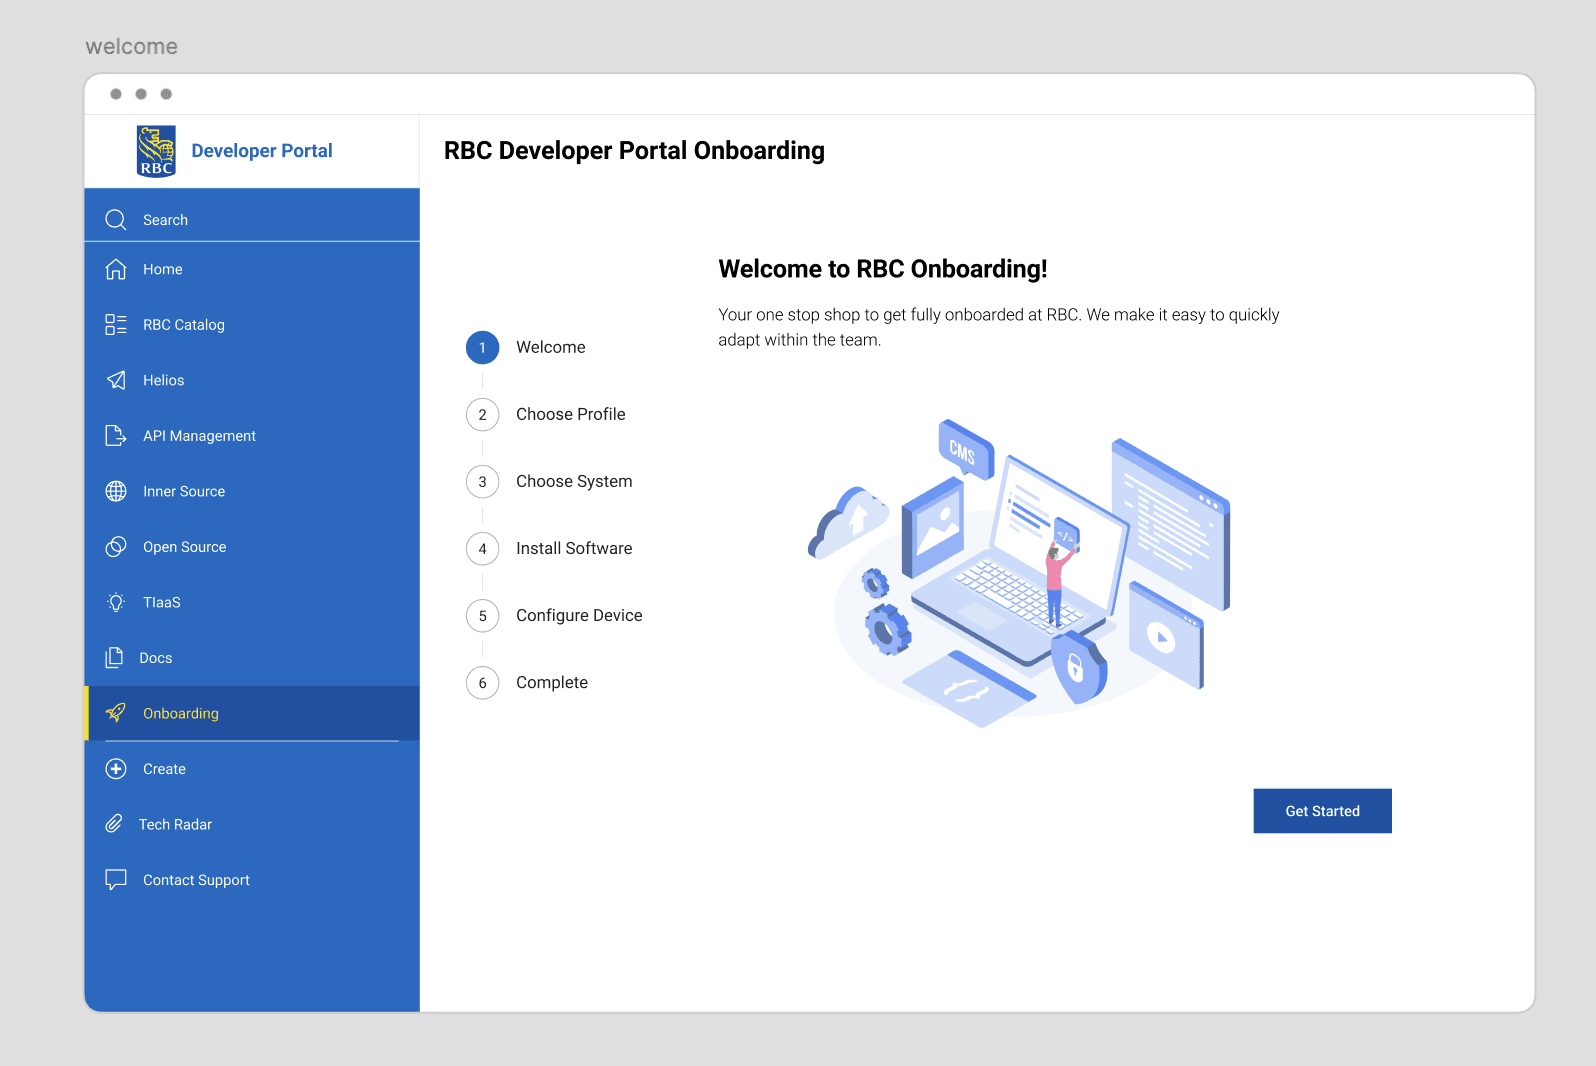Viewport: 1596px width, 1066px height.
Task: Open Contact Support label
Action: tap(196, 880)
